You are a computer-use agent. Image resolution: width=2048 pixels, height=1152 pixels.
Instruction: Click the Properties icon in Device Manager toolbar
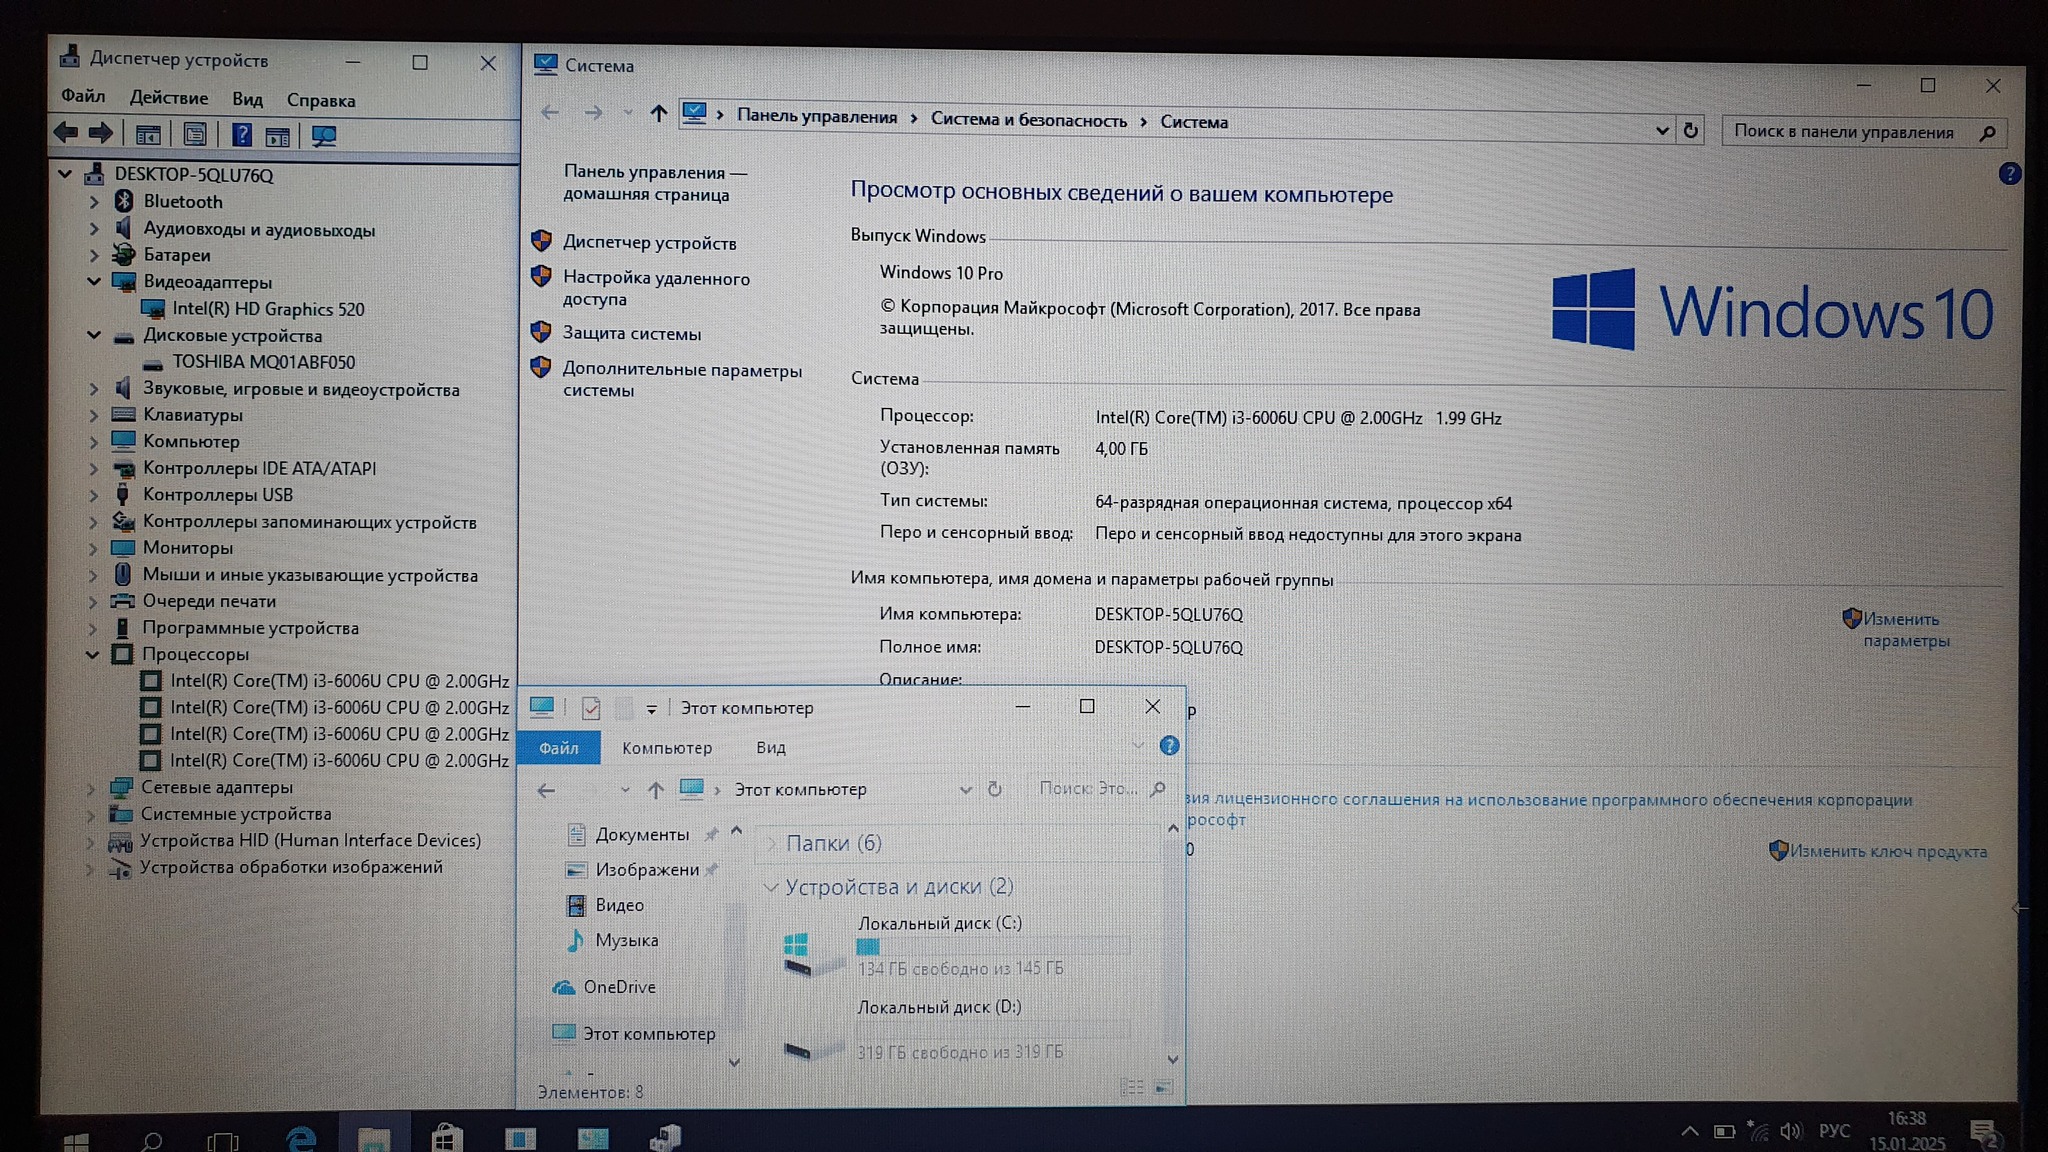pyautogui.click(x=195, y=135)
